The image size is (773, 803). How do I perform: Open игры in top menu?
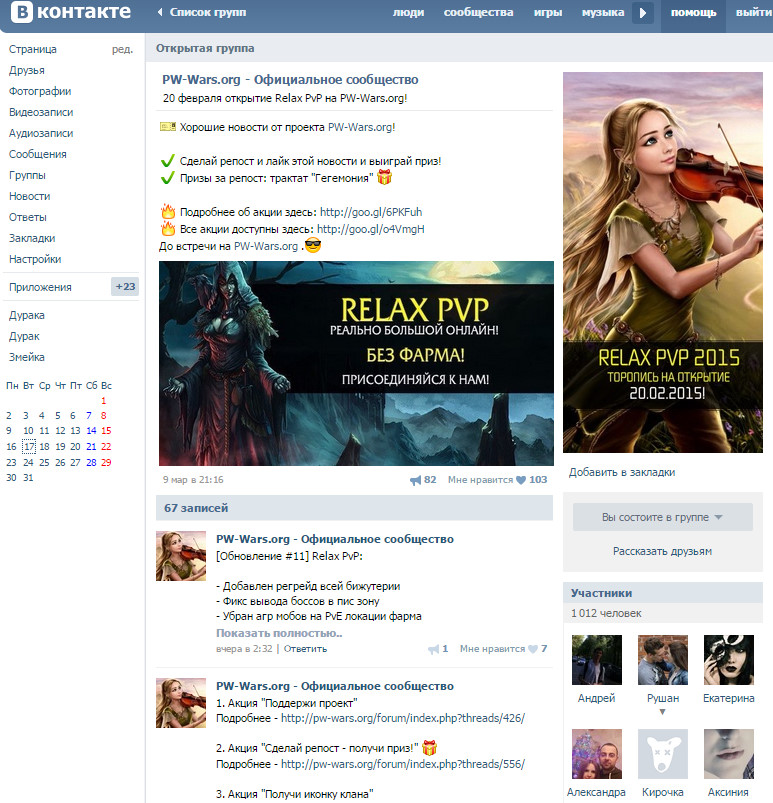pyautogui.click(x=548, y=12)
